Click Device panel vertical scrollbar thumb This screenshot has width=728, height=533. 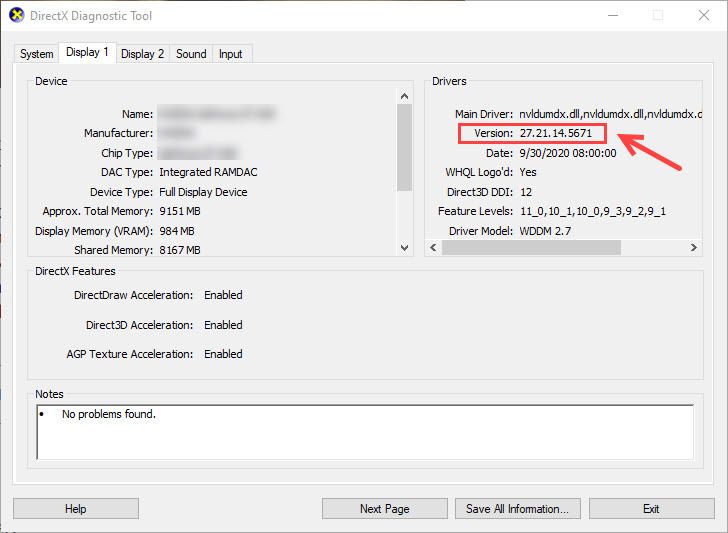[x=404, y=147]
